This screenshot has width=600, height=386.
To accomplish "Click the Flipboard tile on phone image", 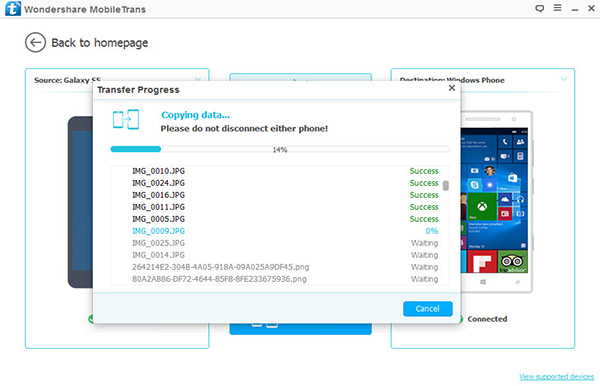I will click(x=482, y=262).
